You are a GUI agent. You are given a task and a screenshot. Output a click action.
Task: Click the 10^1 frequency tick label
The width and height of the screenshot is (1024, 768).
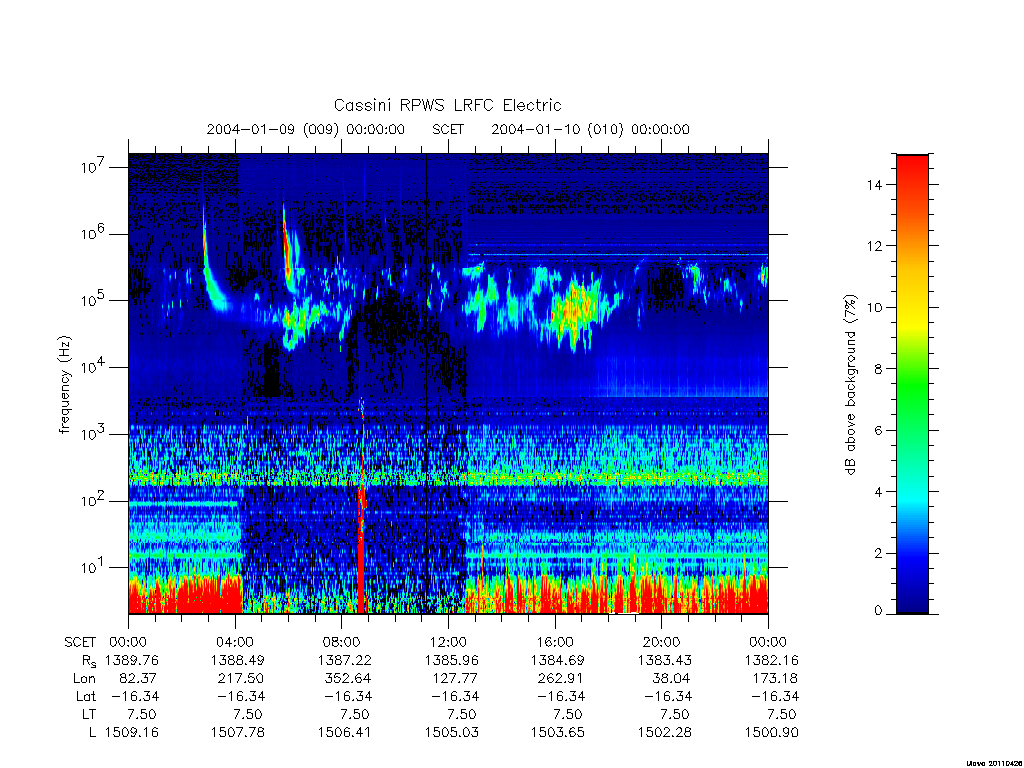93,567
